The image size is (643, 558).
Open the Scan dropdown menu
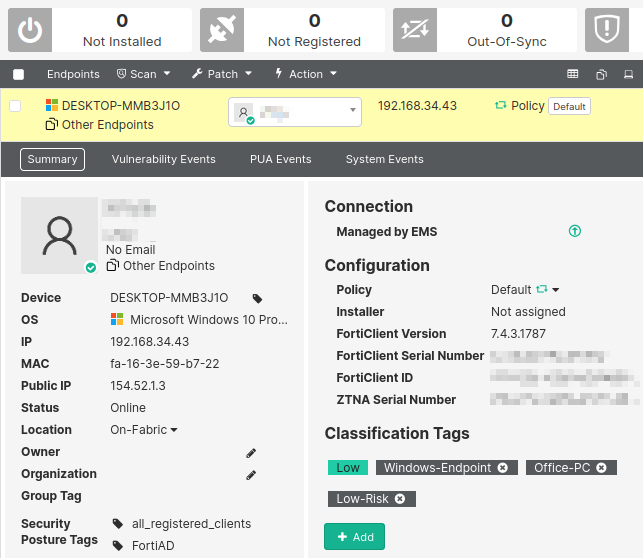pyautogui.click(x=144, y=74)
